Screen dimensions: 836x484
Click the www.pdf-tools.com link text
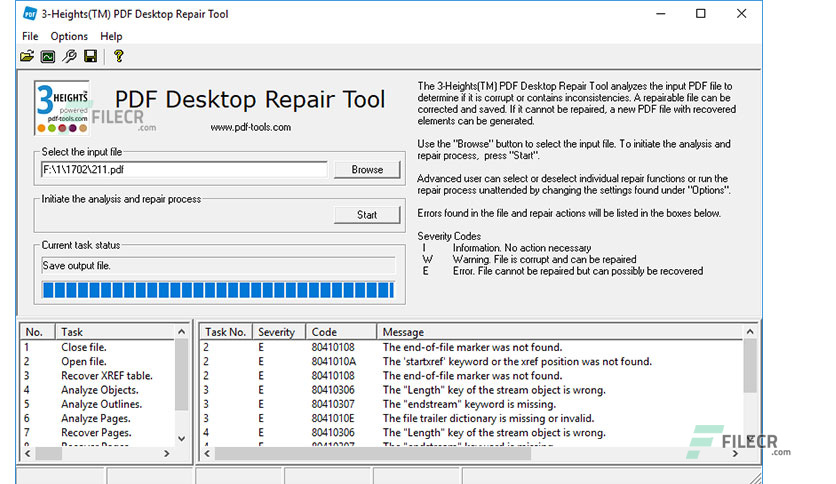click(x=251, y=127)
